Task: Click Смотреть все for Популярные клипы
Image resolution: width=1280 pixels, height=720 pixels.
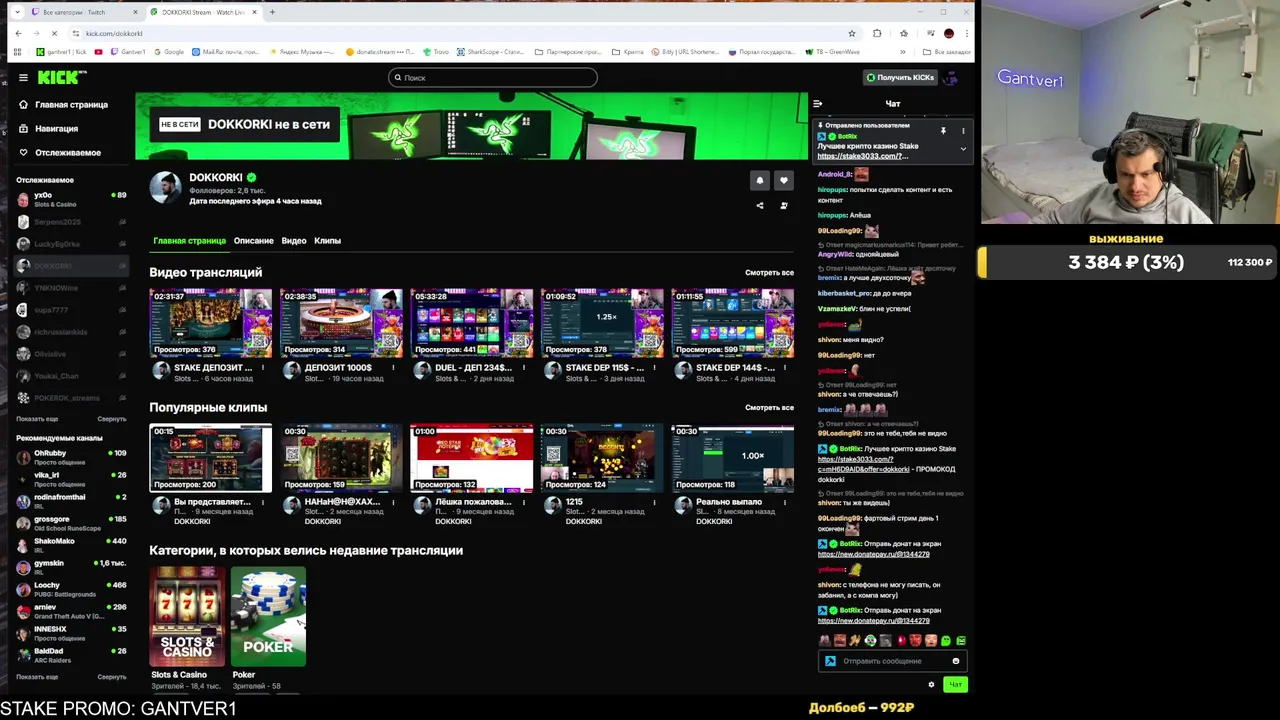Action: coord(769,407)
